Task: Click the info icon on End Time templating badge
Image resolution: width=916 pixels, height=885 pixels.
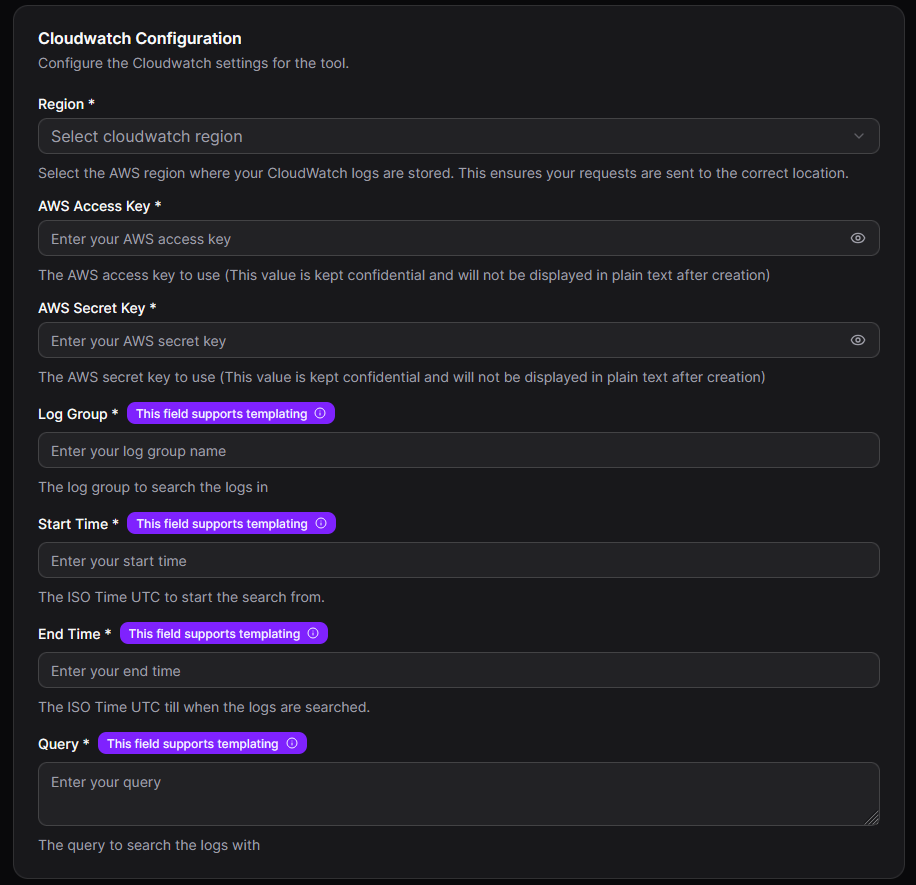Action: (314, 633)
